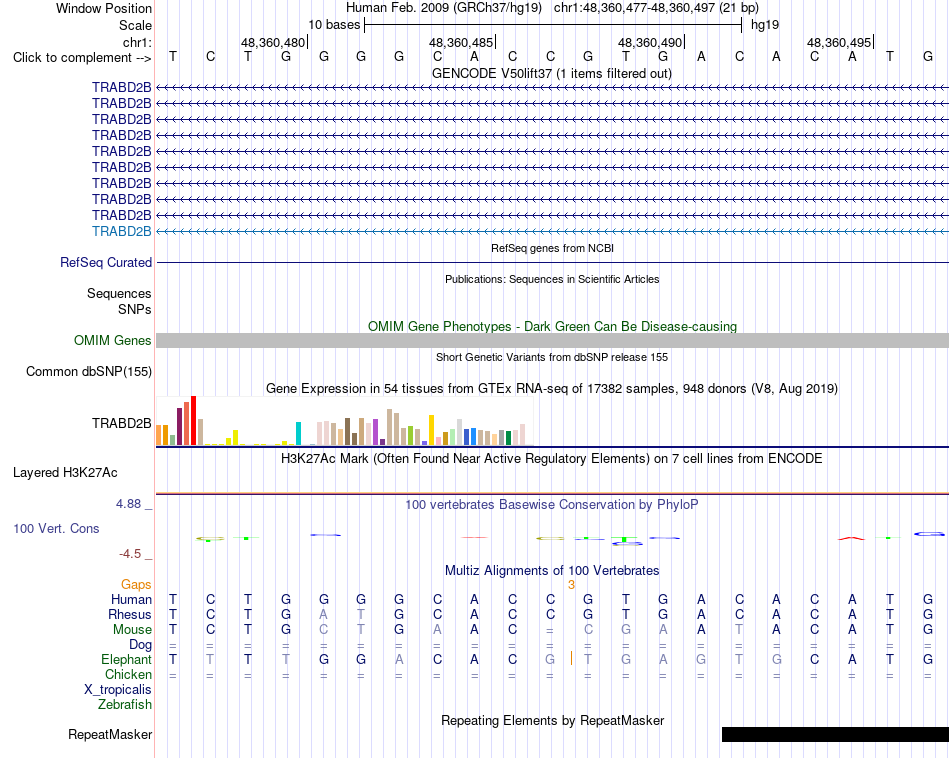The width and height of the screenshot is (950, 758).
Task: Click the 48,360,490 position marker
Action: pyautogui.click(x=650, y=42)
